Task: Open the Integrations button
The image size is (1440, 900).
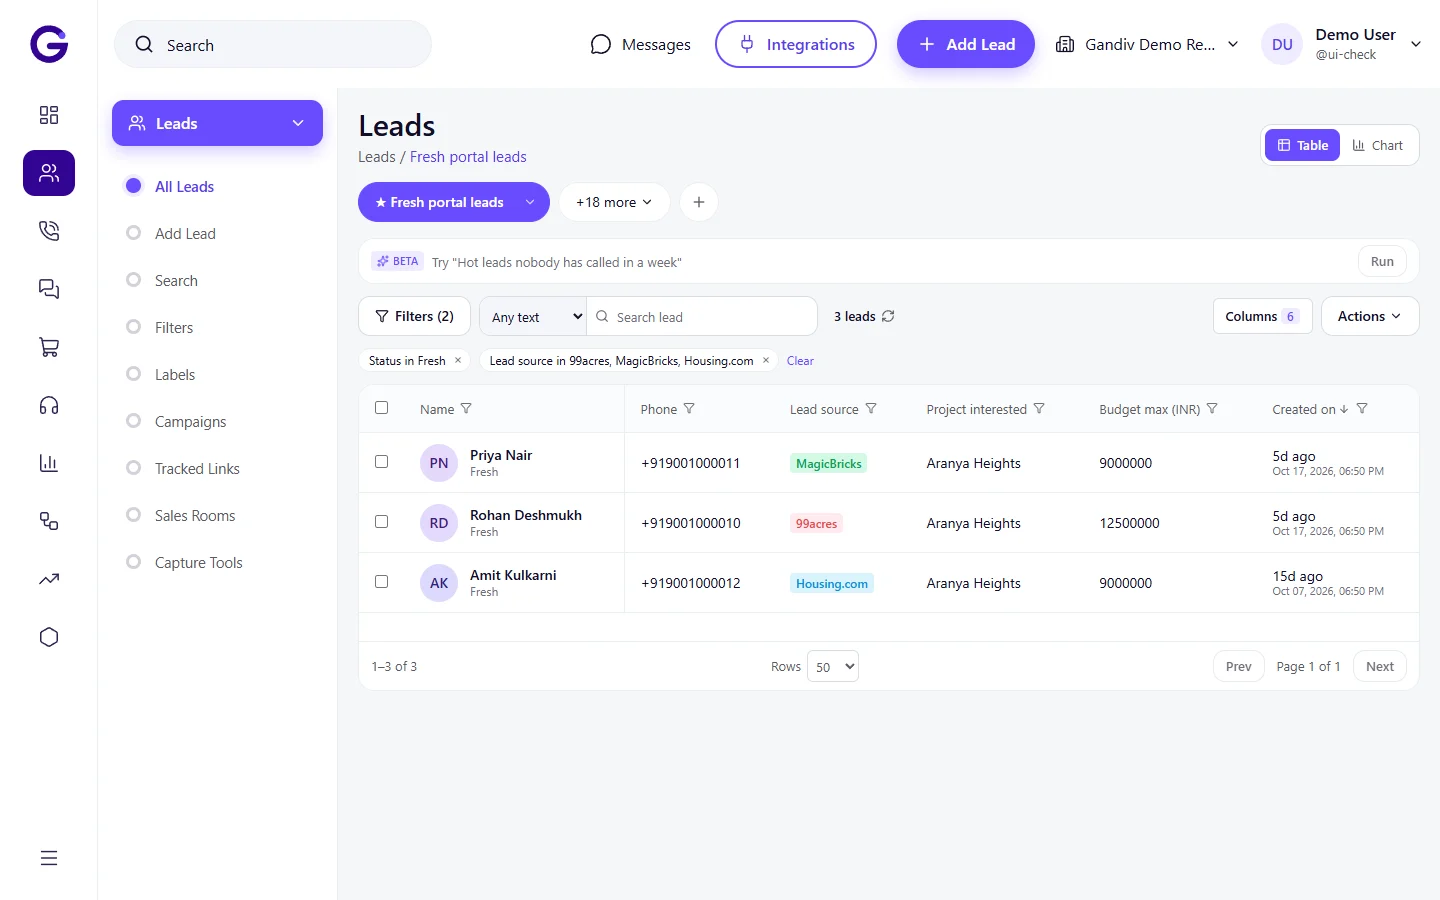Action: pos(796,44)
